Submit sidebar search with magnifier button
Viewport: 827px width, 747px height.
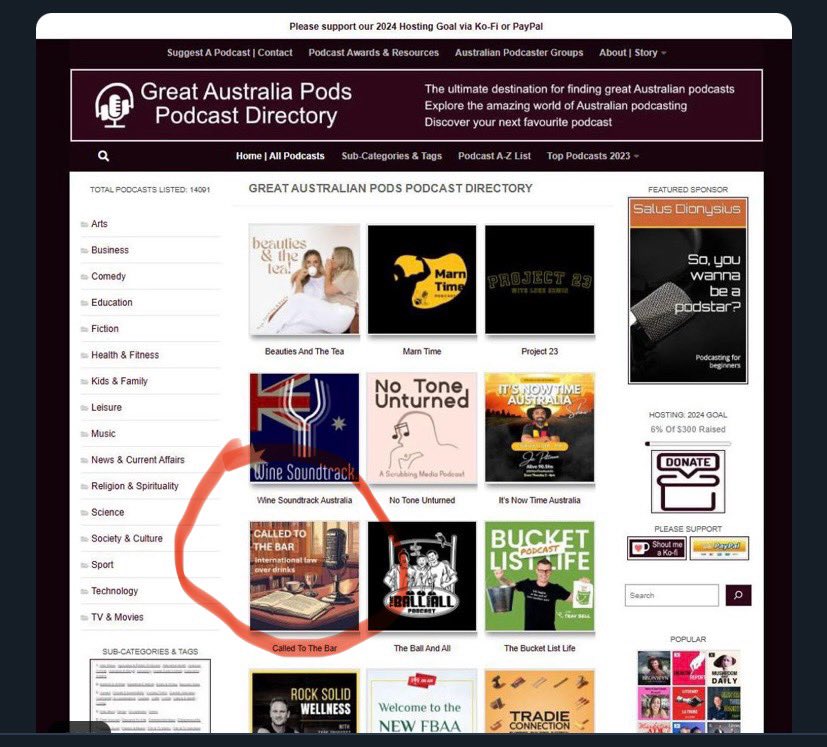[x=738, y=595]
